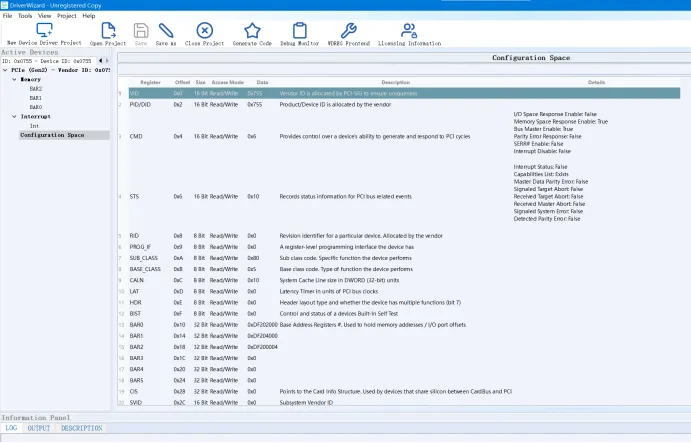Open the Tools menu
The width and height of the screenshot is (691, 443).
tap(25, 16)
